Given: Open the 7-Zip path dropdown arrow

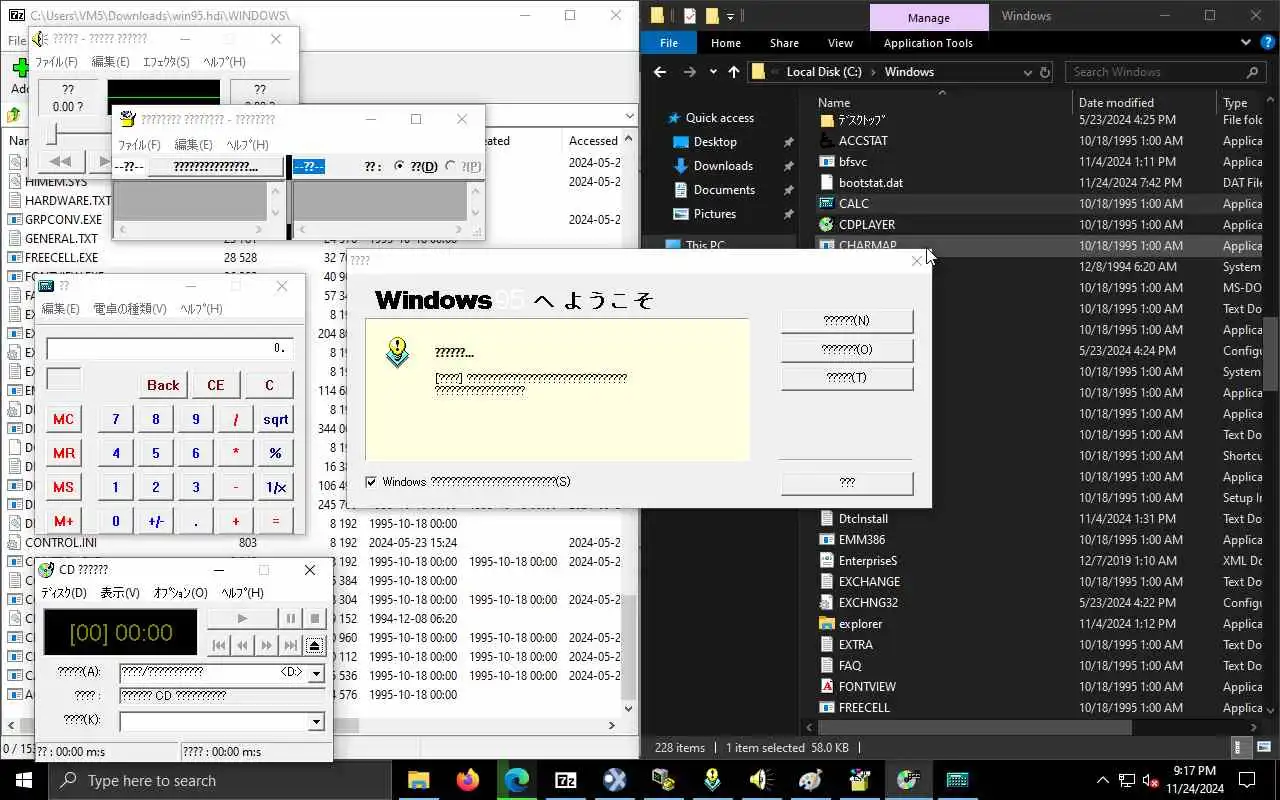Looking at the screenshot, I should click(x=628, y=115).
